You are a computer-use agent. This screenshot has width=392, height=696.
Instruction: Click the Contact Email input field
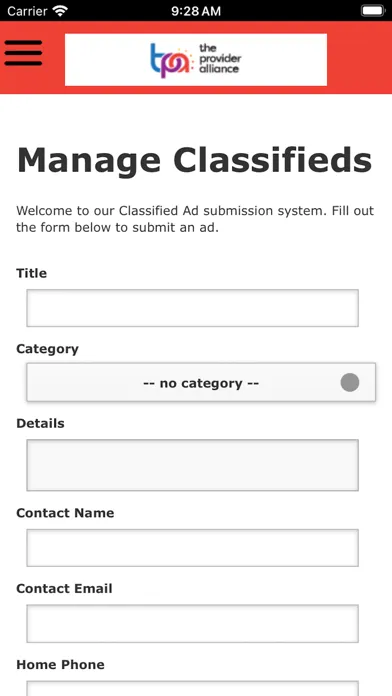coord(193,623)
